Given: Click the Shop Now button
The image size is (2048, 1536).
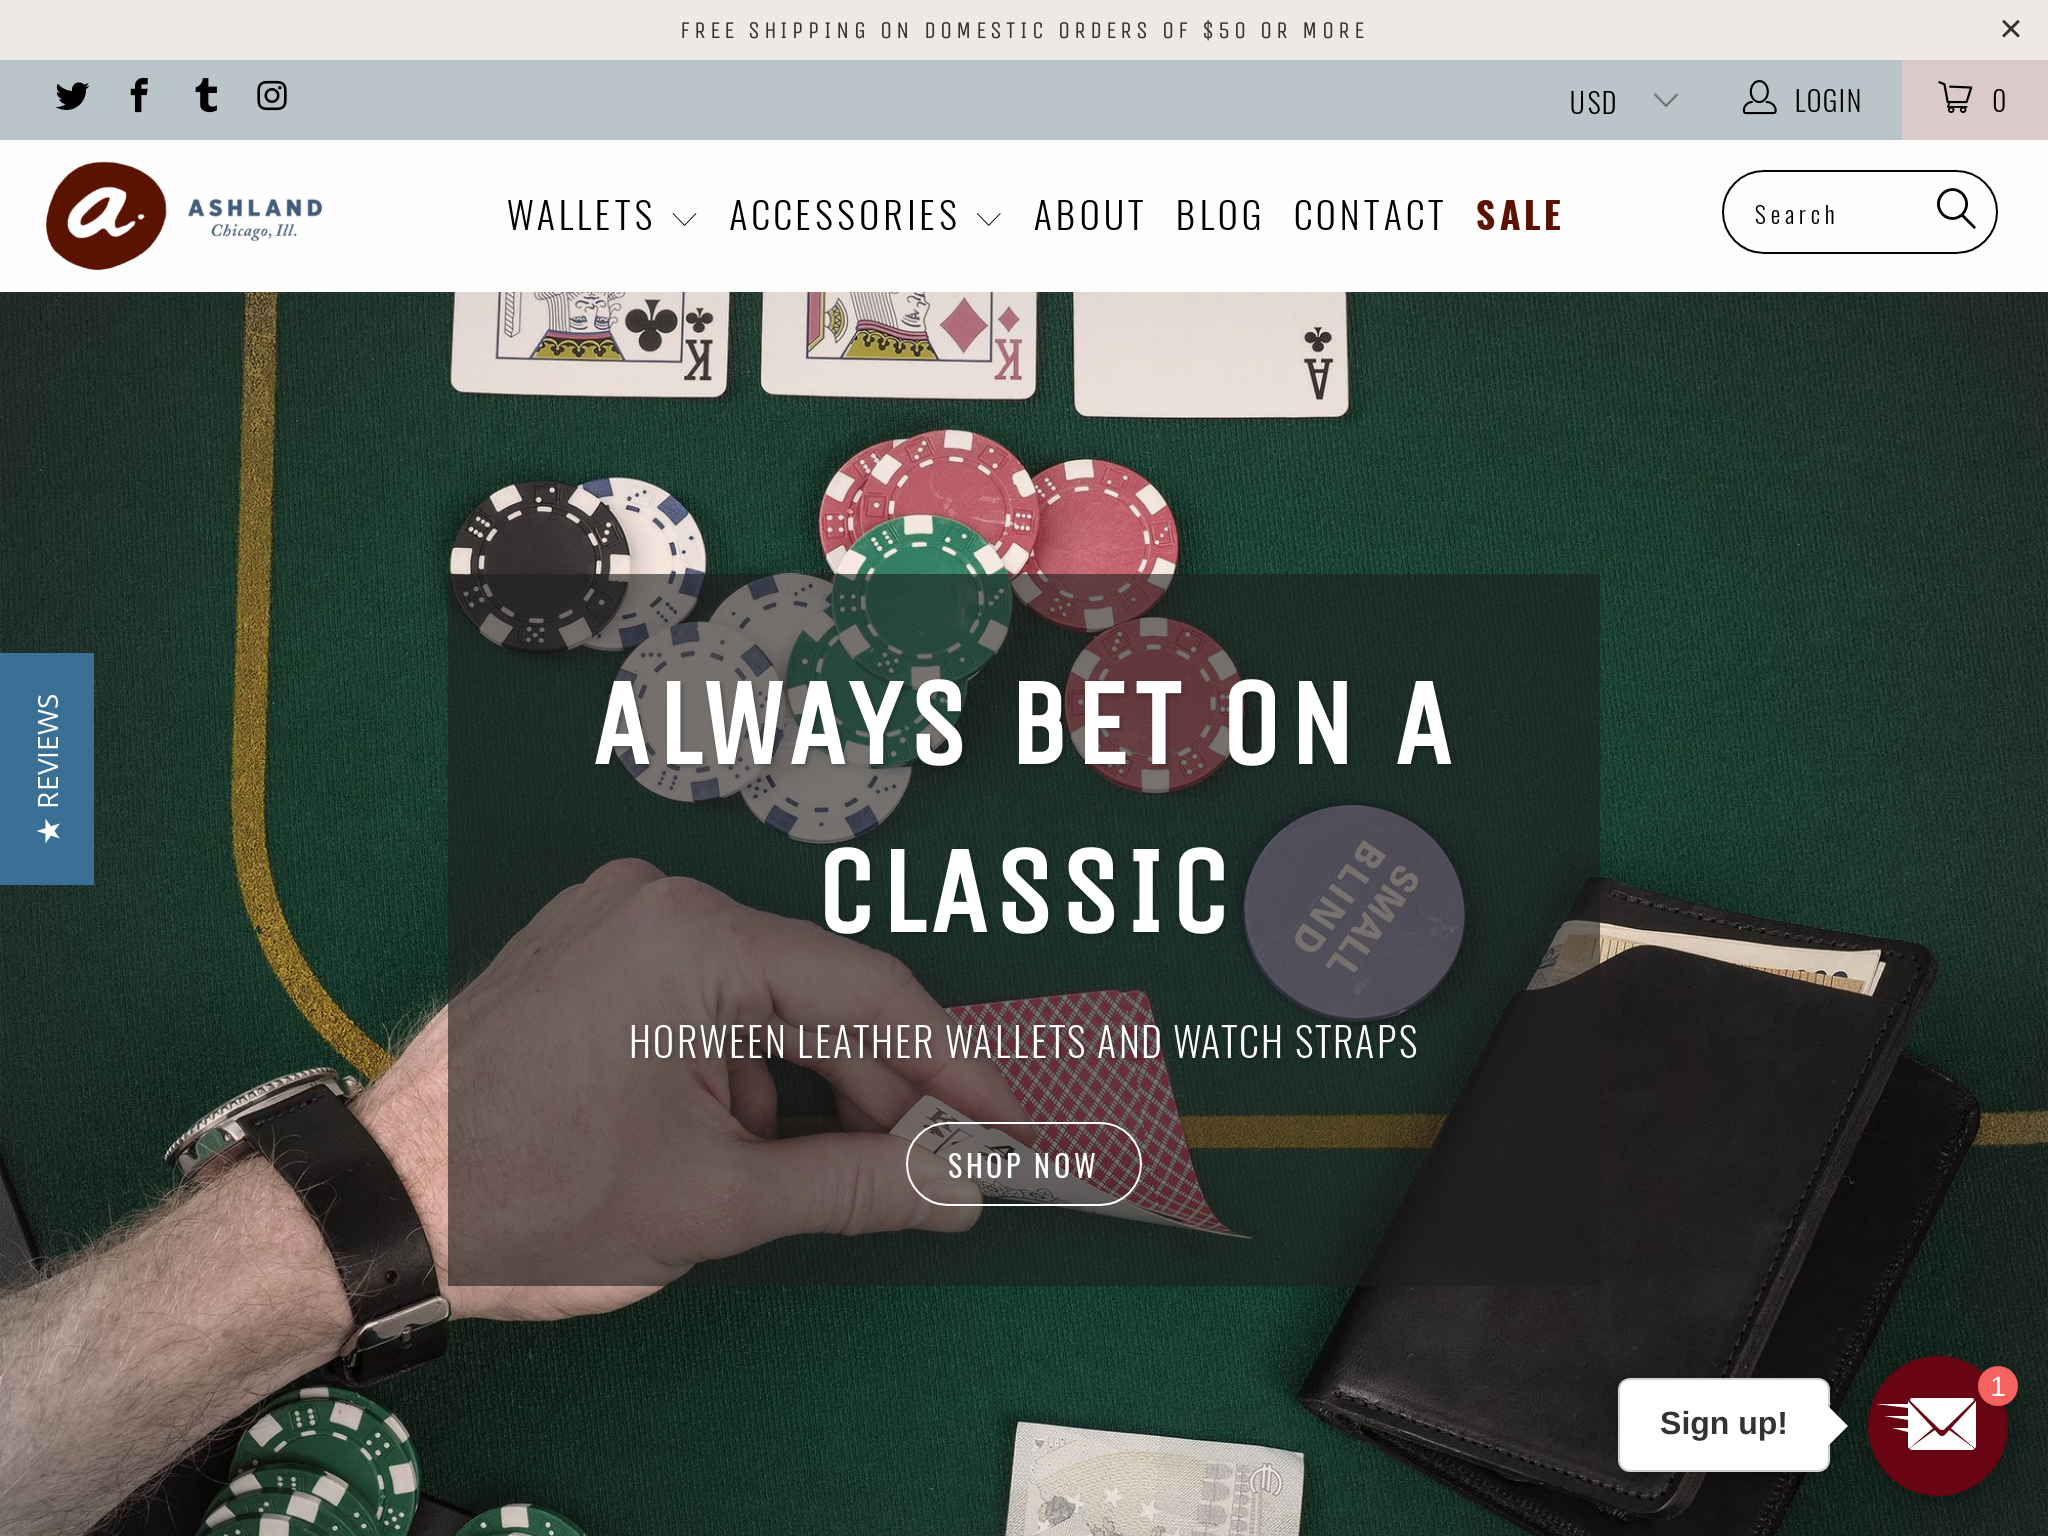Looking at the screenshot, I should [1023, 1165].
